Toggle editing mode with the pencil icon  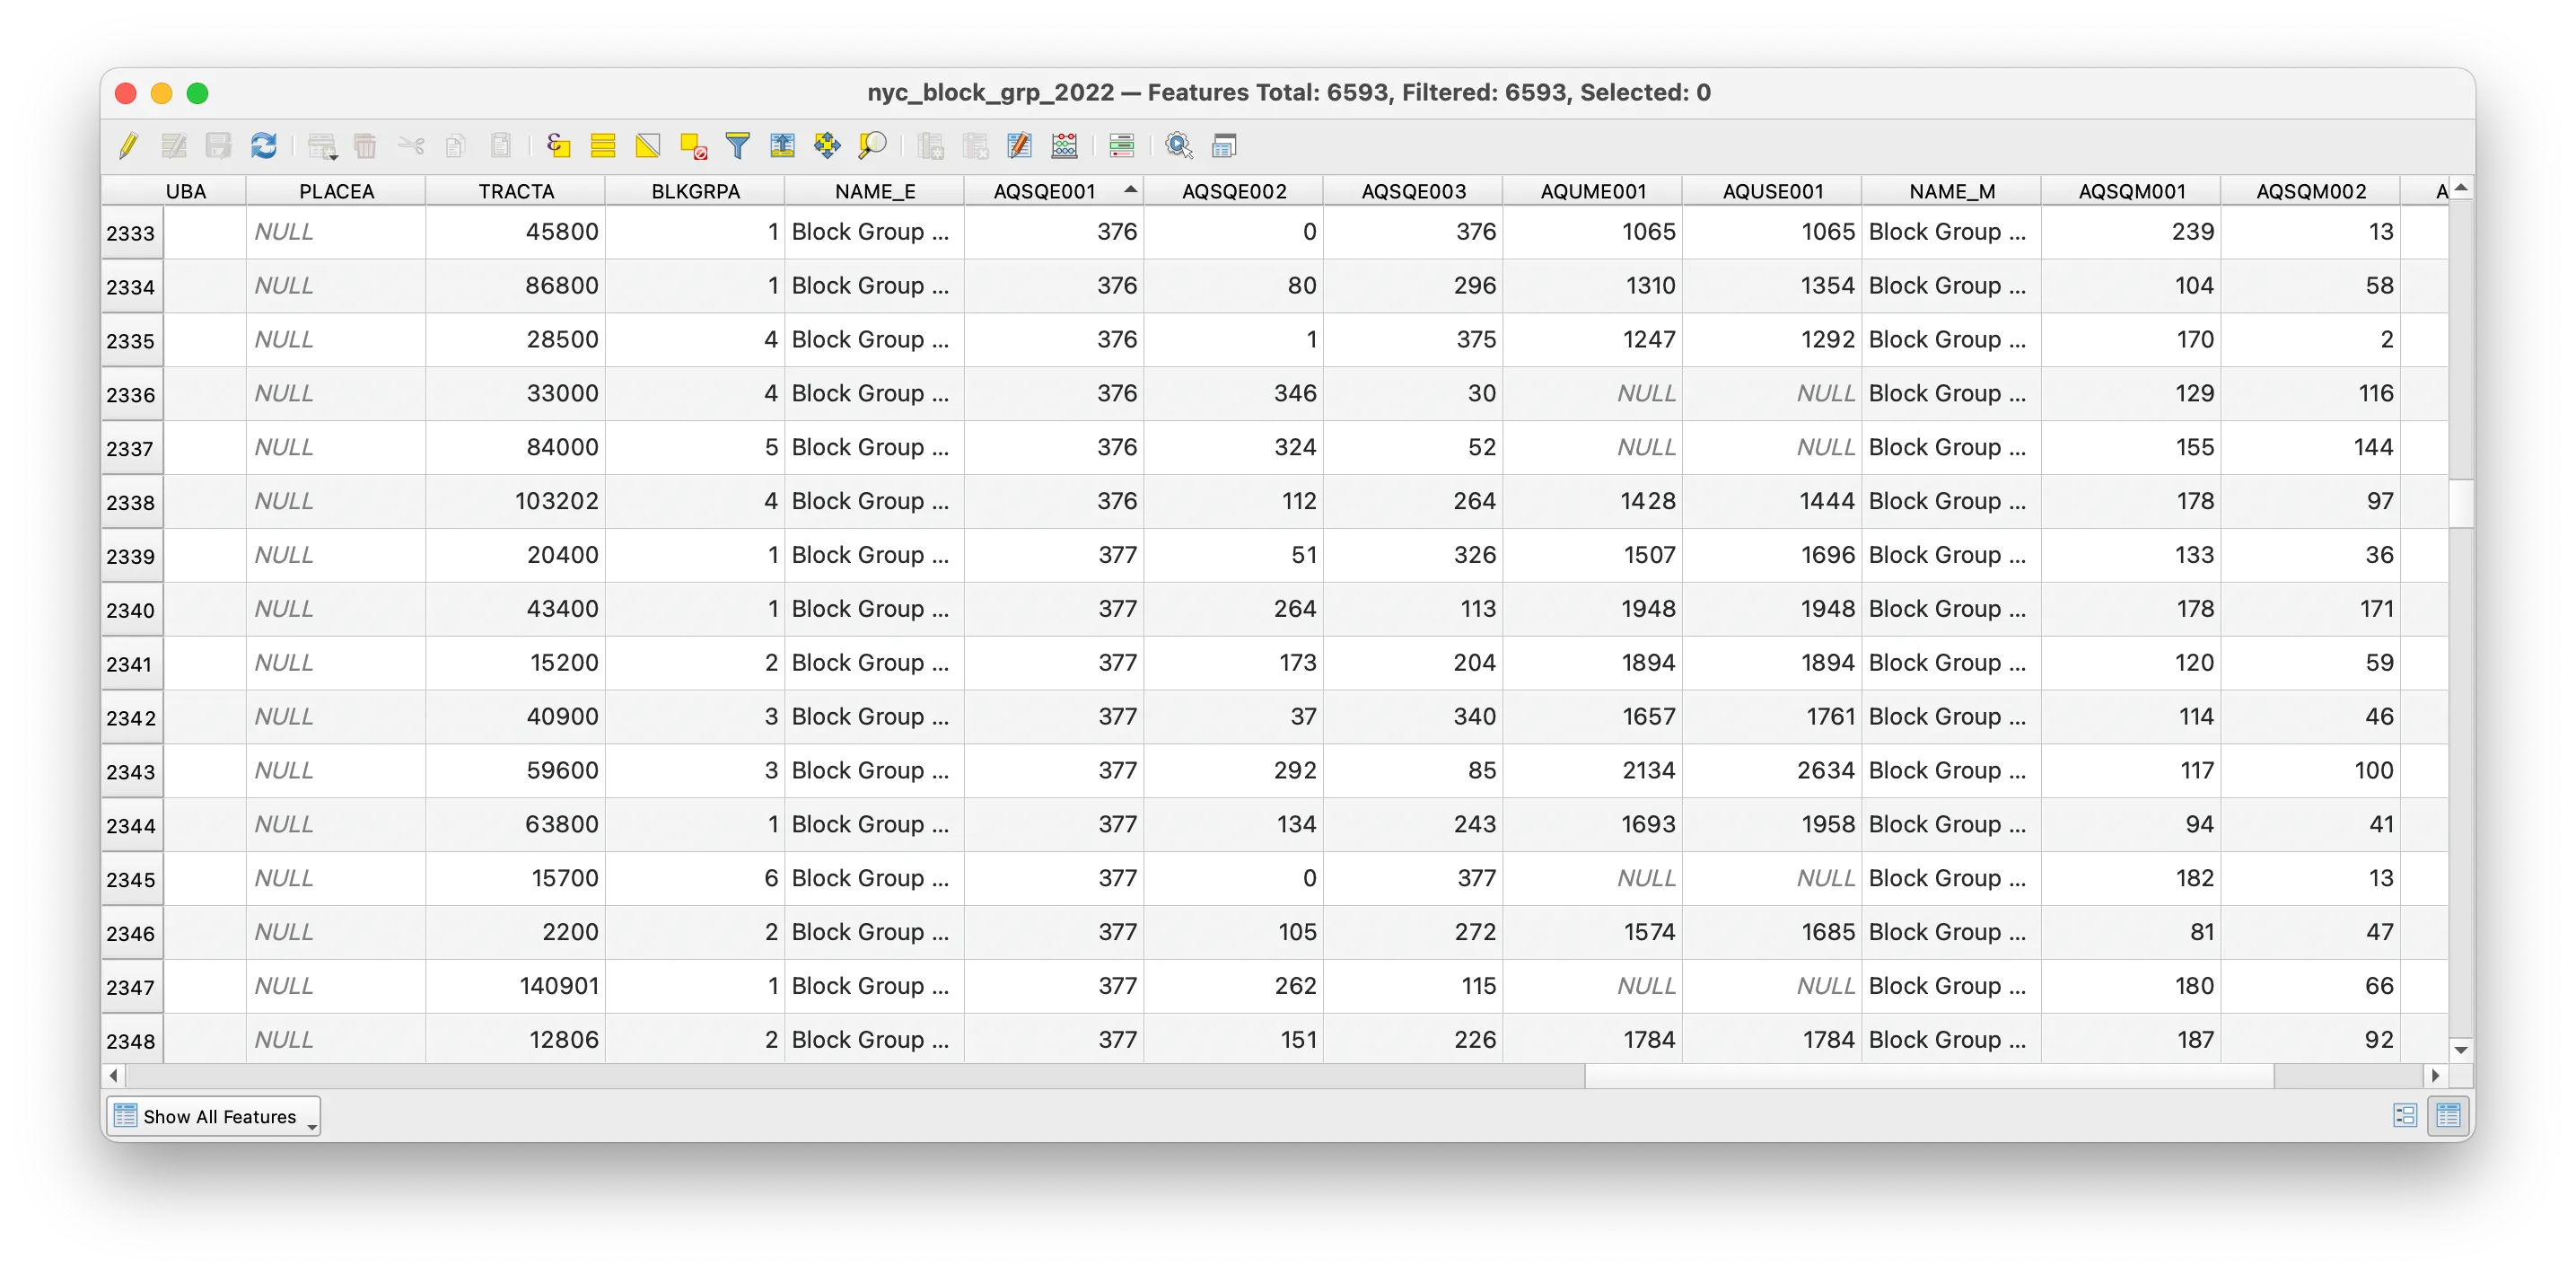[128, 146]
